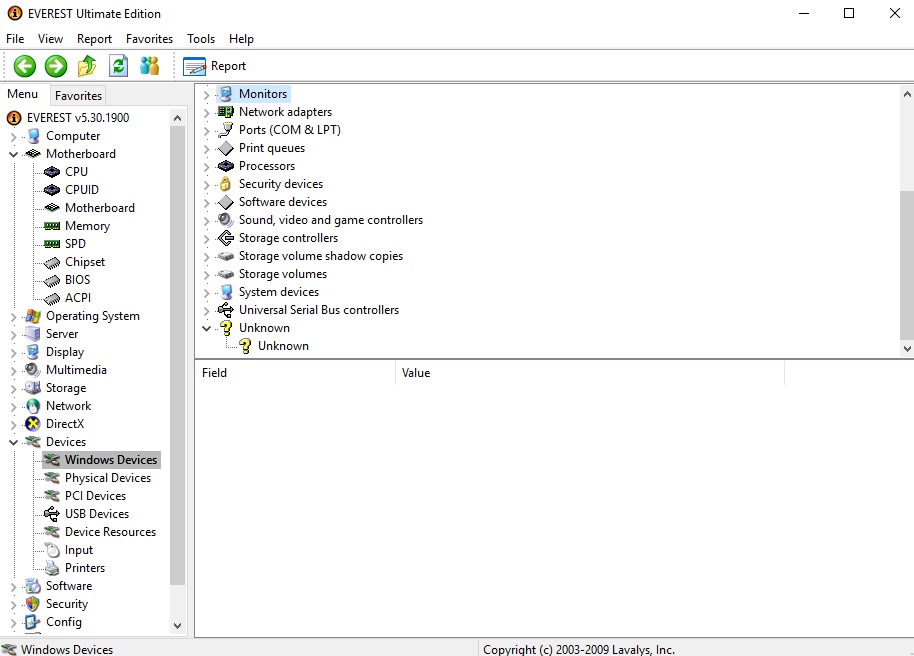Click the Universal Serial Bus controllers icon
The height and width of the screenshot is (656, 914).
tap(226, 310)
